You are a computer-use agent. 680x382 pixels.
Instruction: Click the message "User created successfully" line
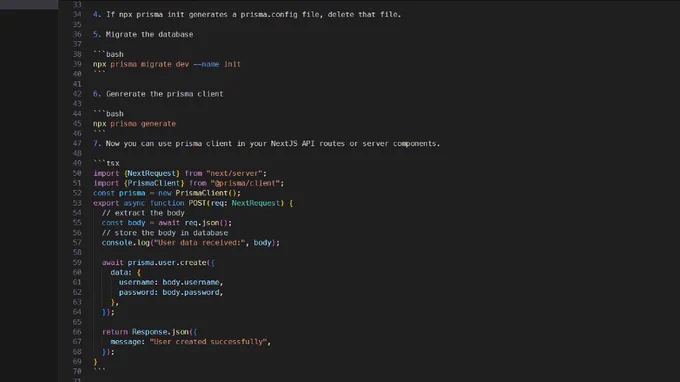click(x=190, y=342)
